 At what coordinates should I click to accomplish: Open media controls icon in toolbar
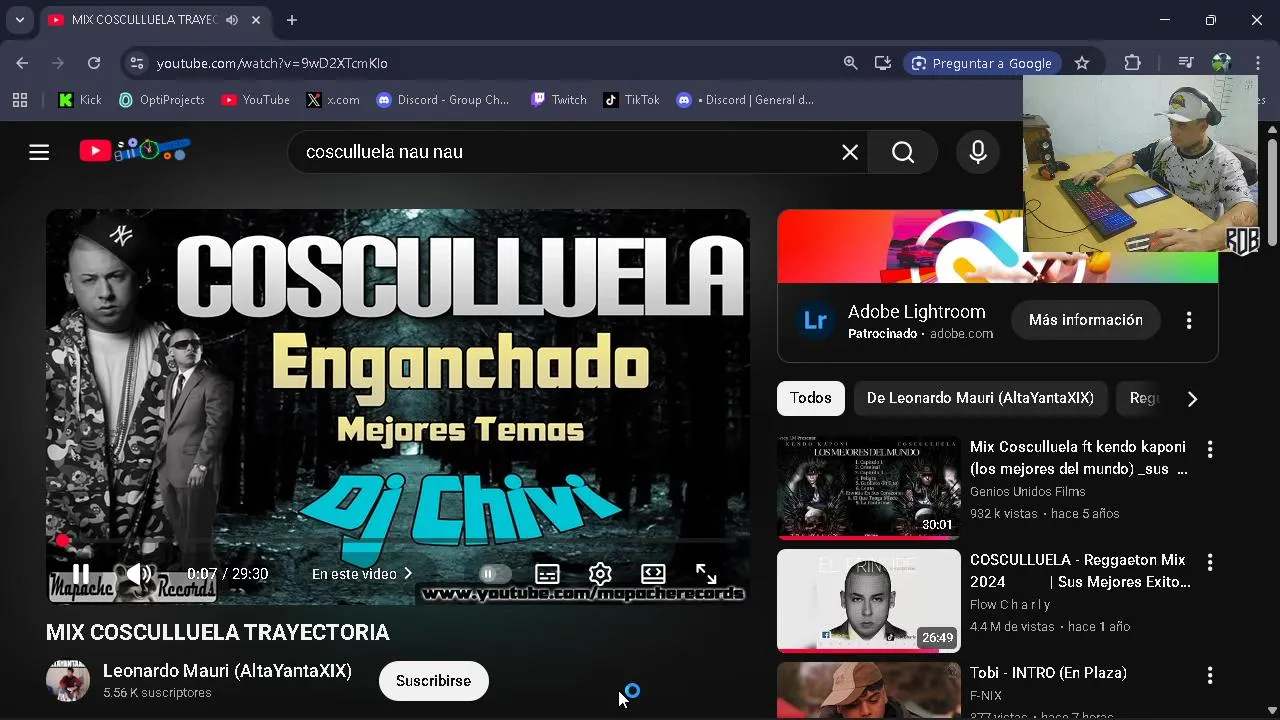pos(1186,63)
